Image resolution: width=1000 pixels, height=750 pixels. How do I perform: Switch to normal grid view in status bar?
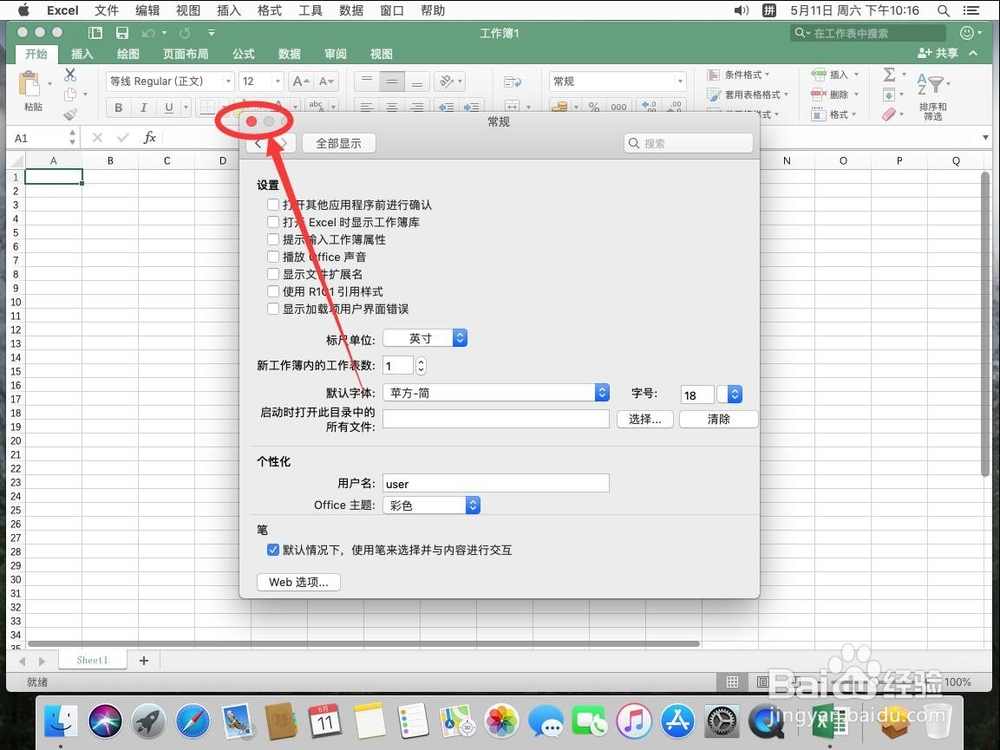[732, 682]
